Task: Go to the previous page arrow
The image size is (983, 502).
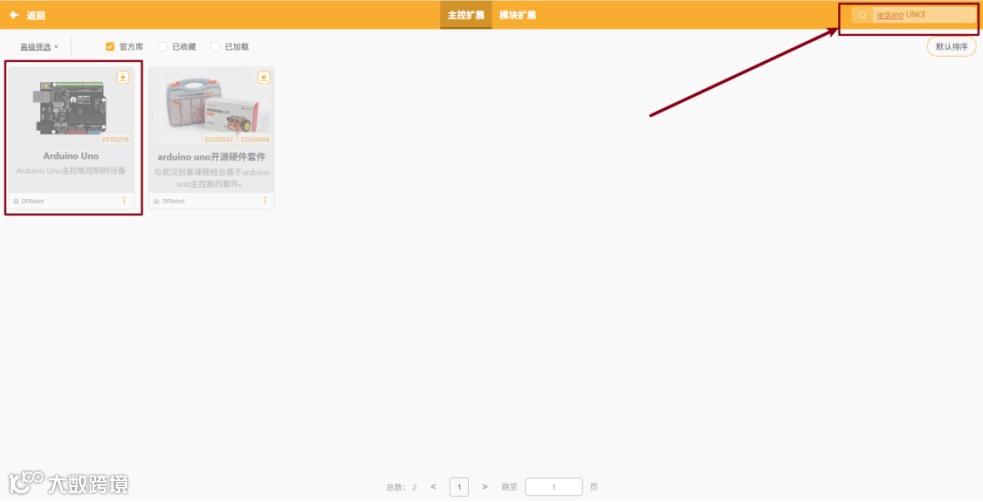Action: point(433,487)
